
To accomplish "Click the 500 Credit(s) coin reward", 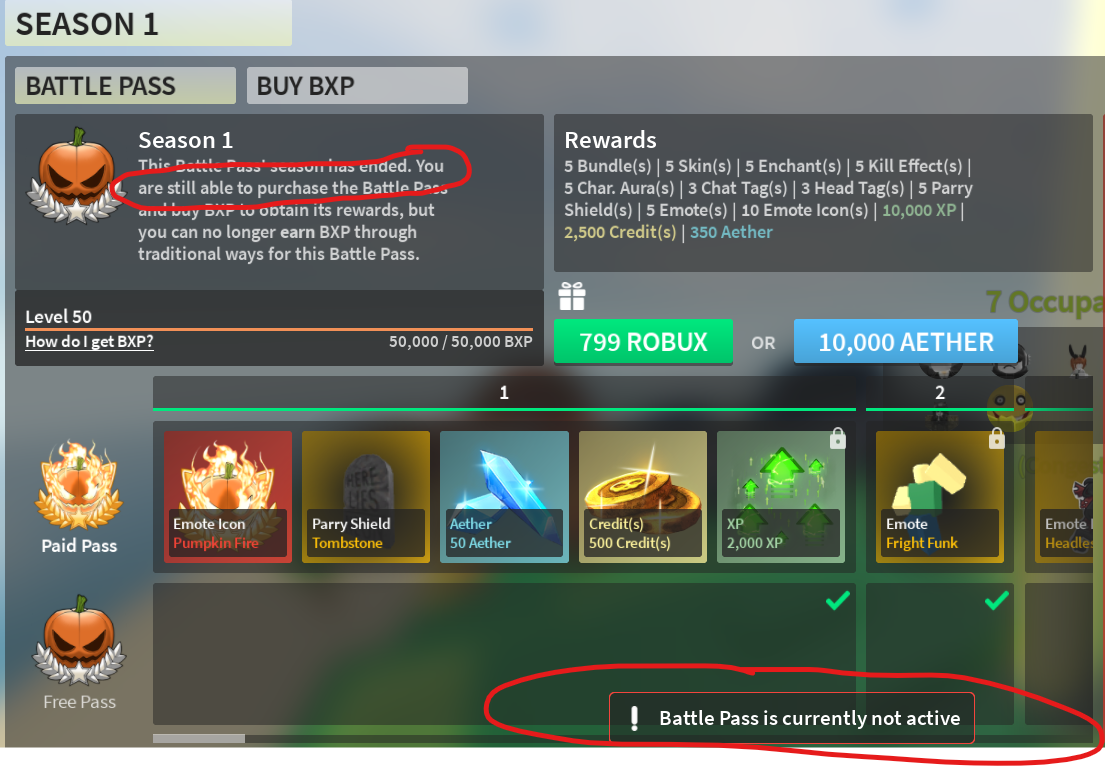I will coord(643,496).
